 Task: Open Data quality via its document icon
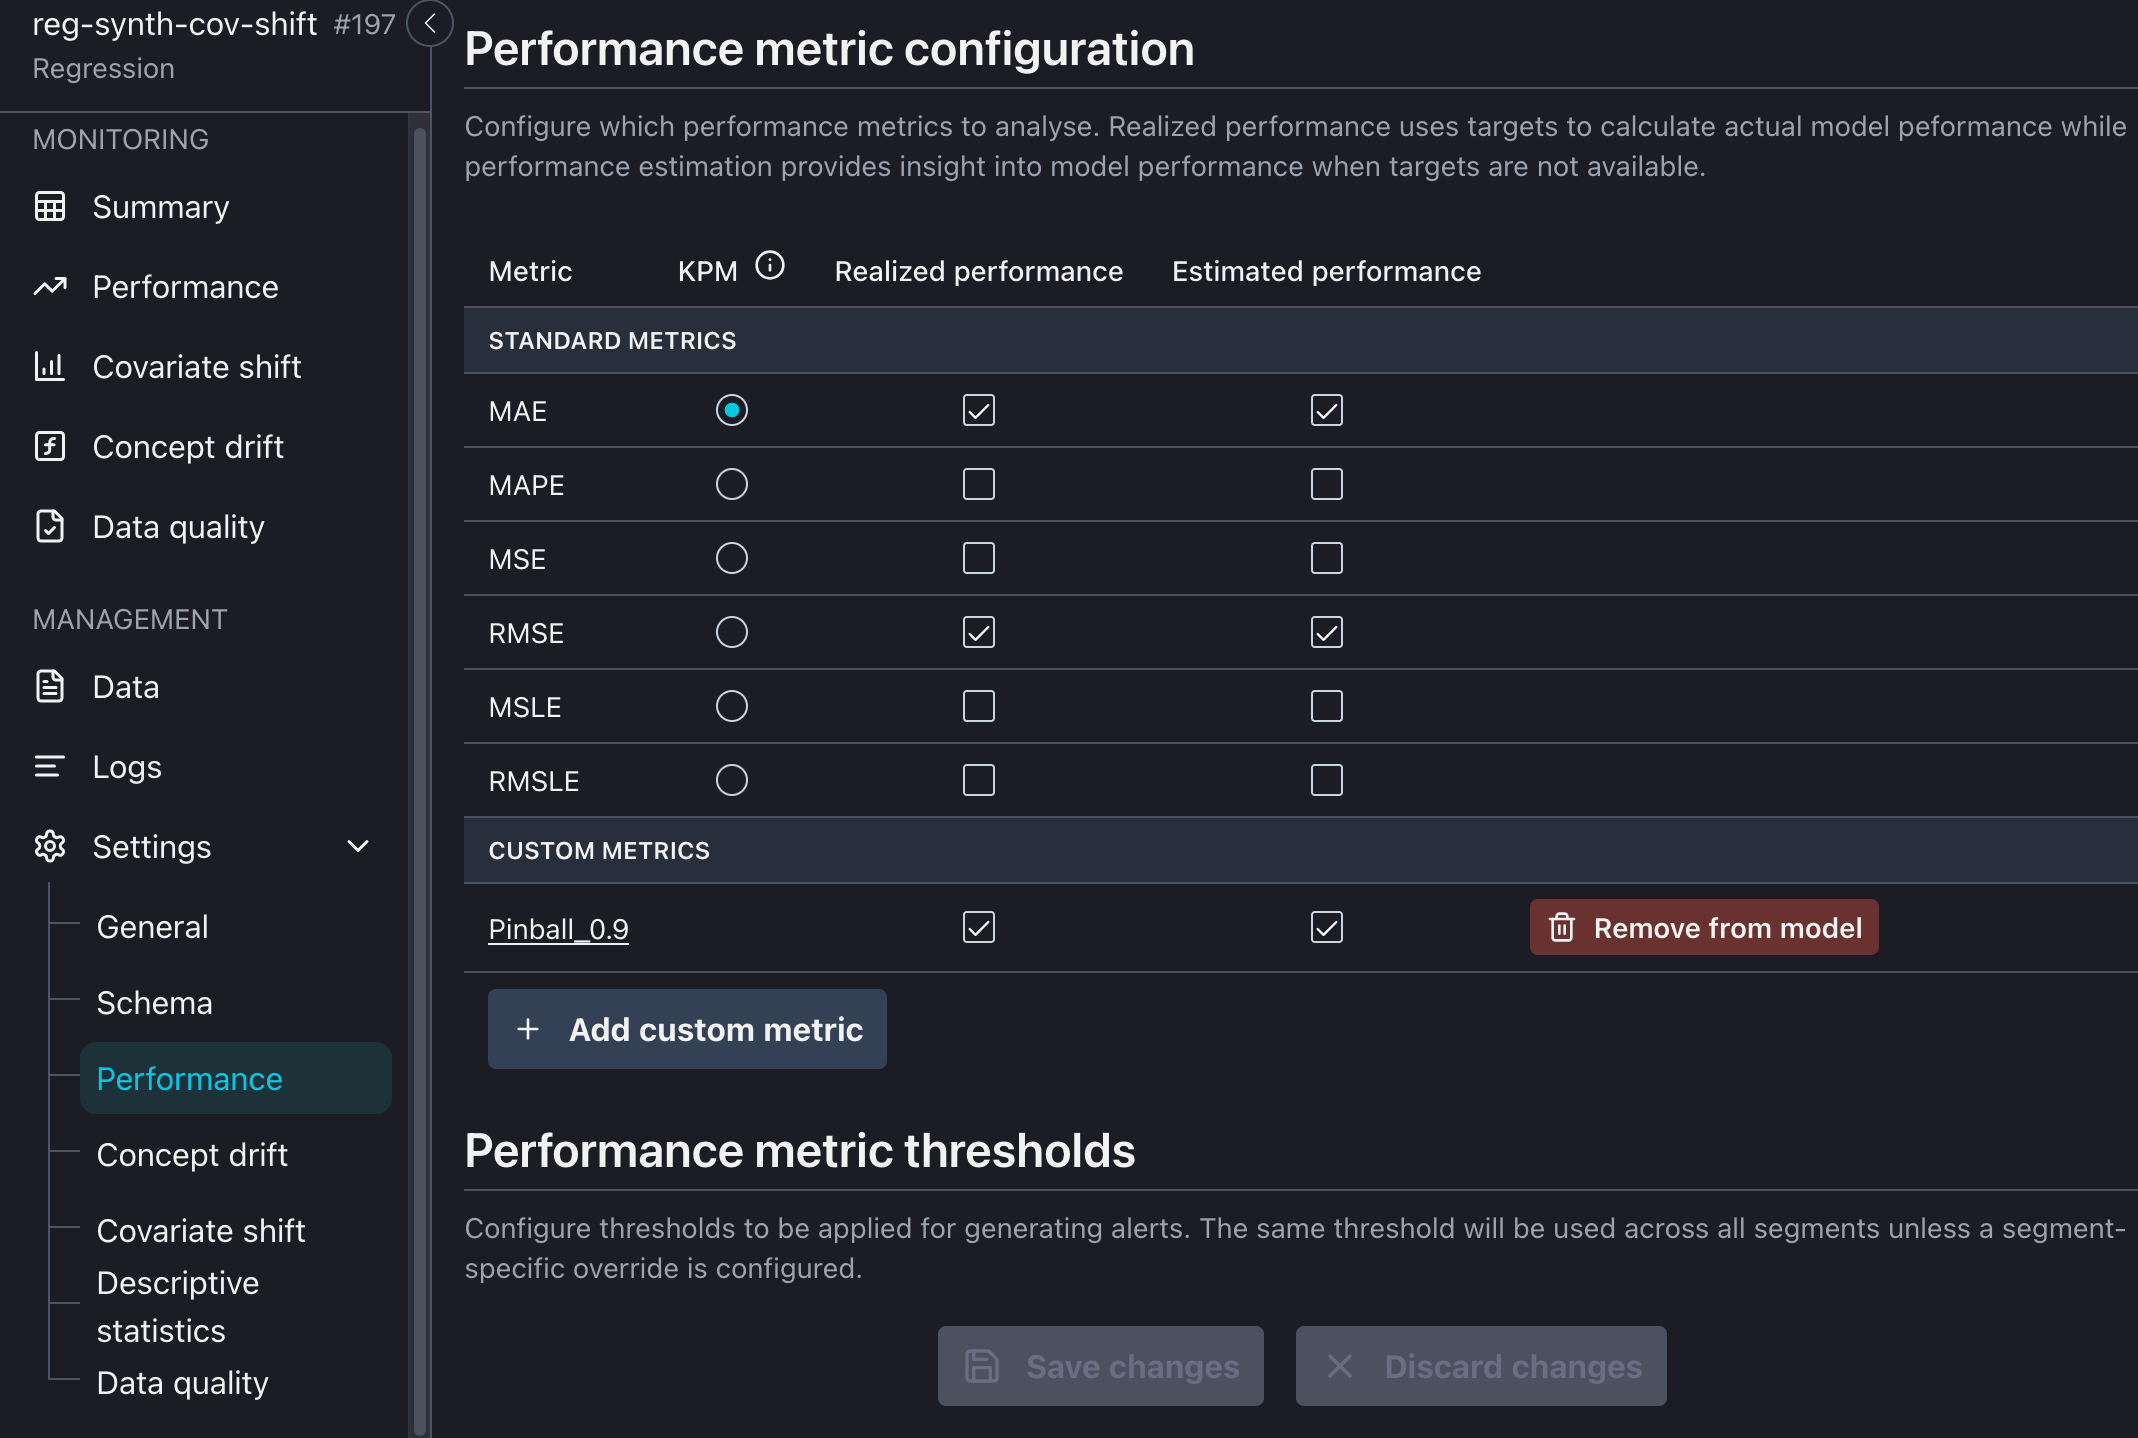pyautogui.click(x=51, y=527)
